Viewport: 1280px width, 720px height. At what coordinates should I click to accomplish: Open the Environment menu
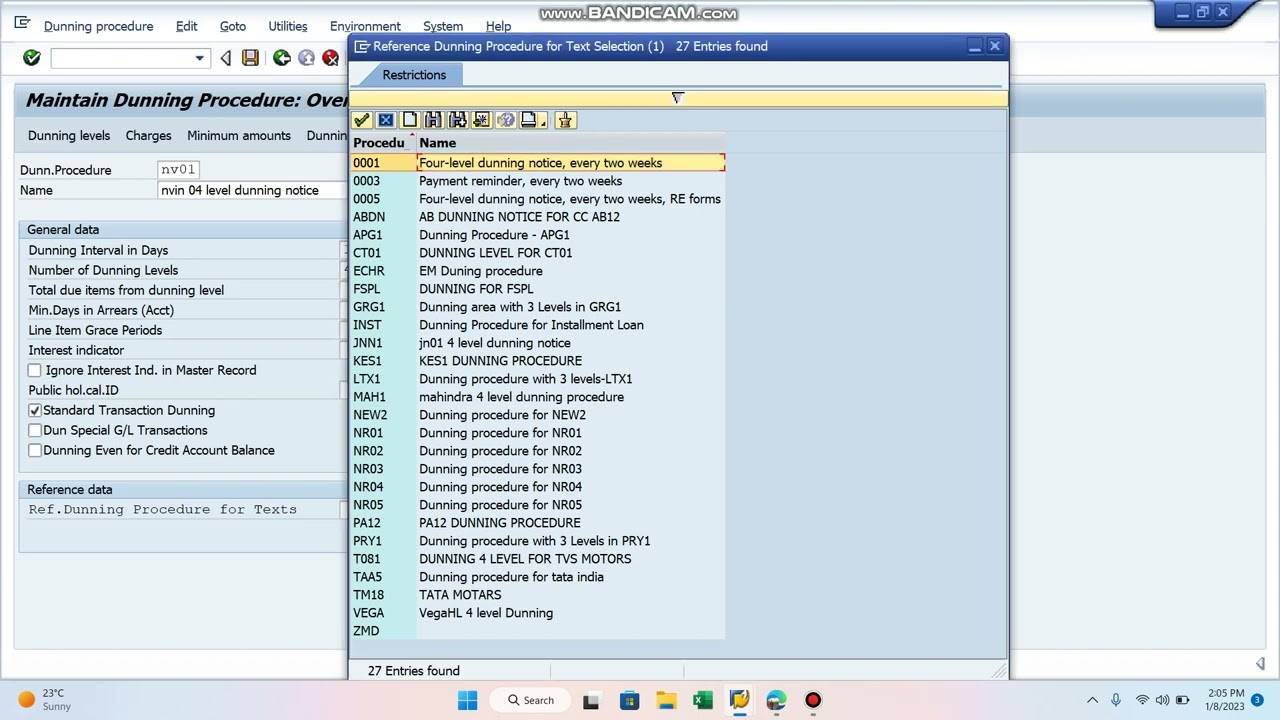click(x=365, y=26)
